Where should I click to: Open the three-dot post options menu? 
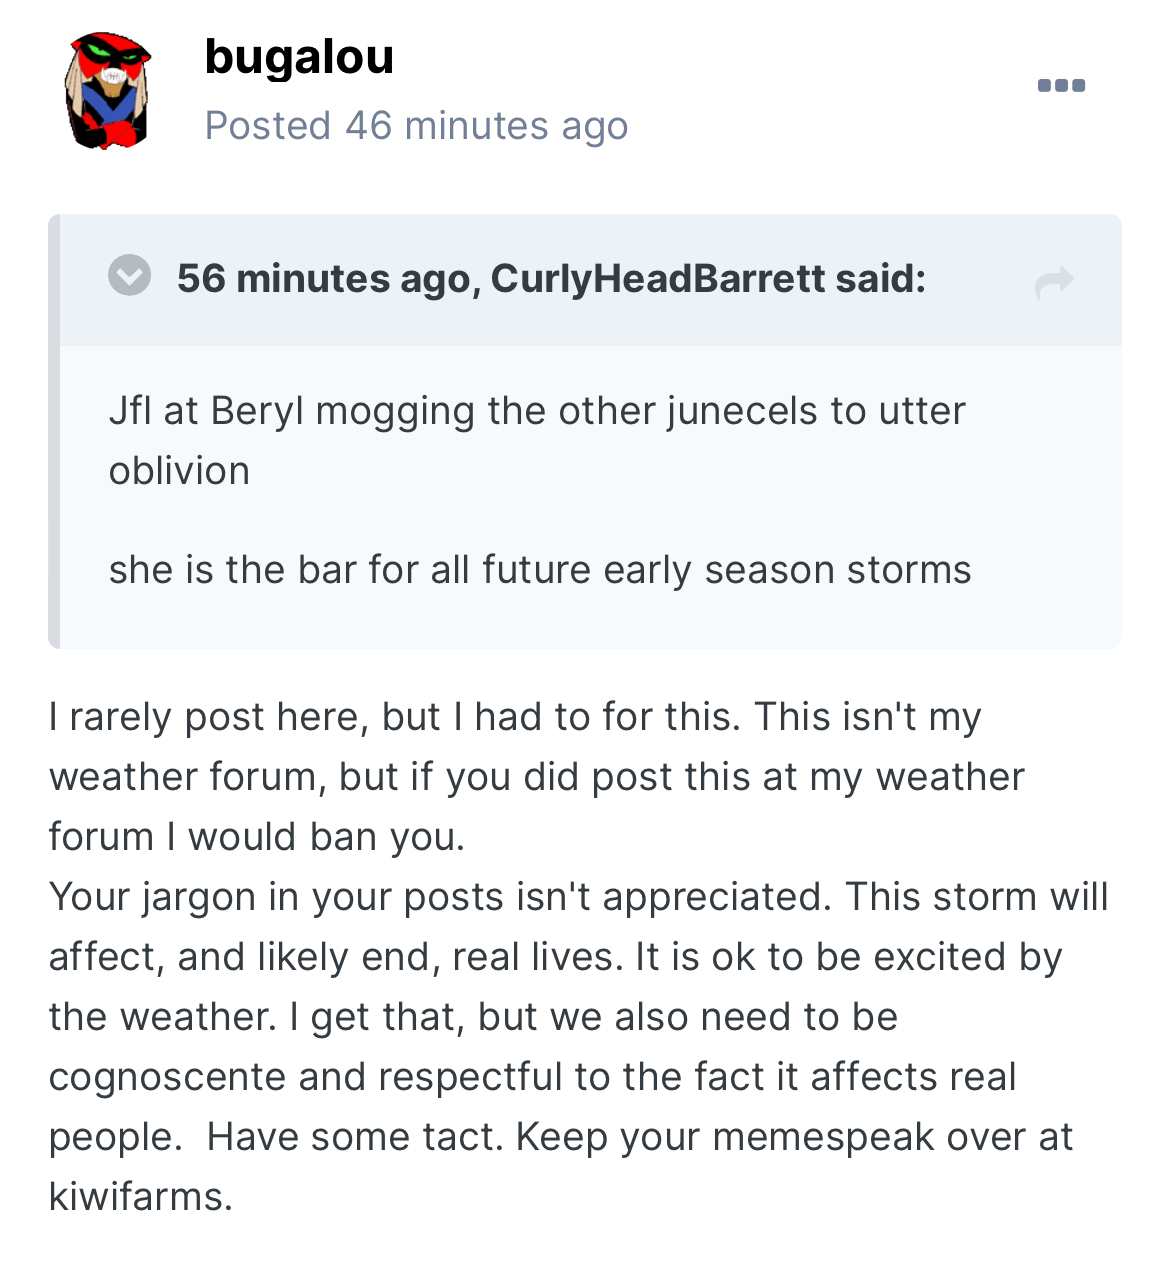pos(1061,85)
